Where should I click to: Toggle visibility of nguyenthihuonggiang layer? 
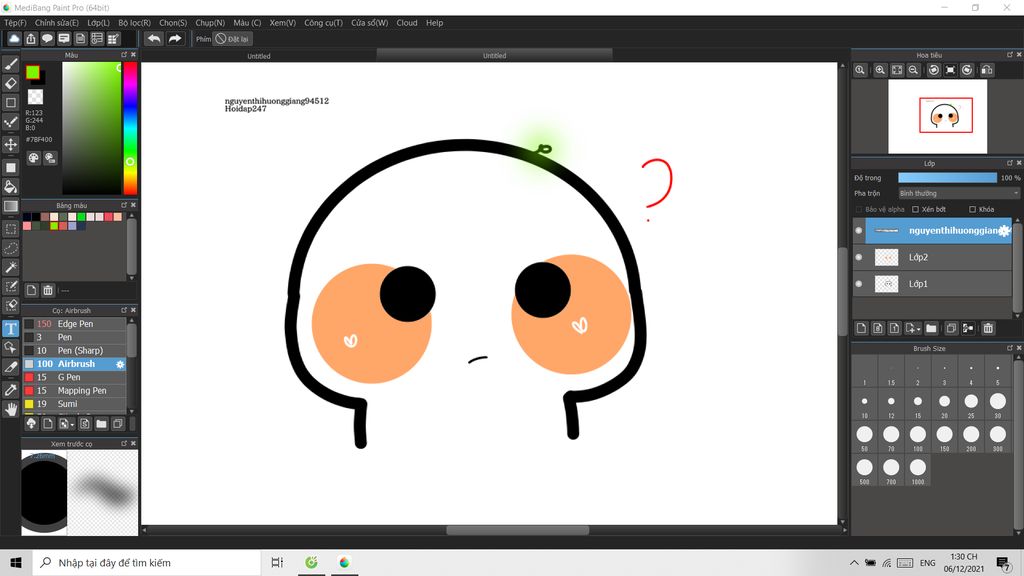pyautogui.click(x=859, y=231)
